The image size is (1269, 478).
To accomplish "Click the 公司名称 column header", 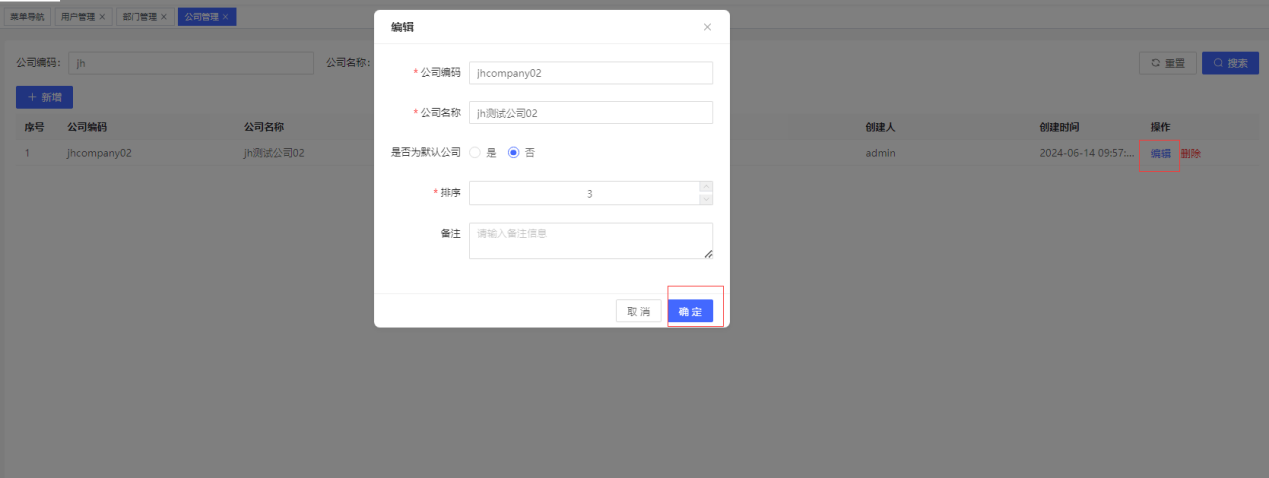I will 264,127.
